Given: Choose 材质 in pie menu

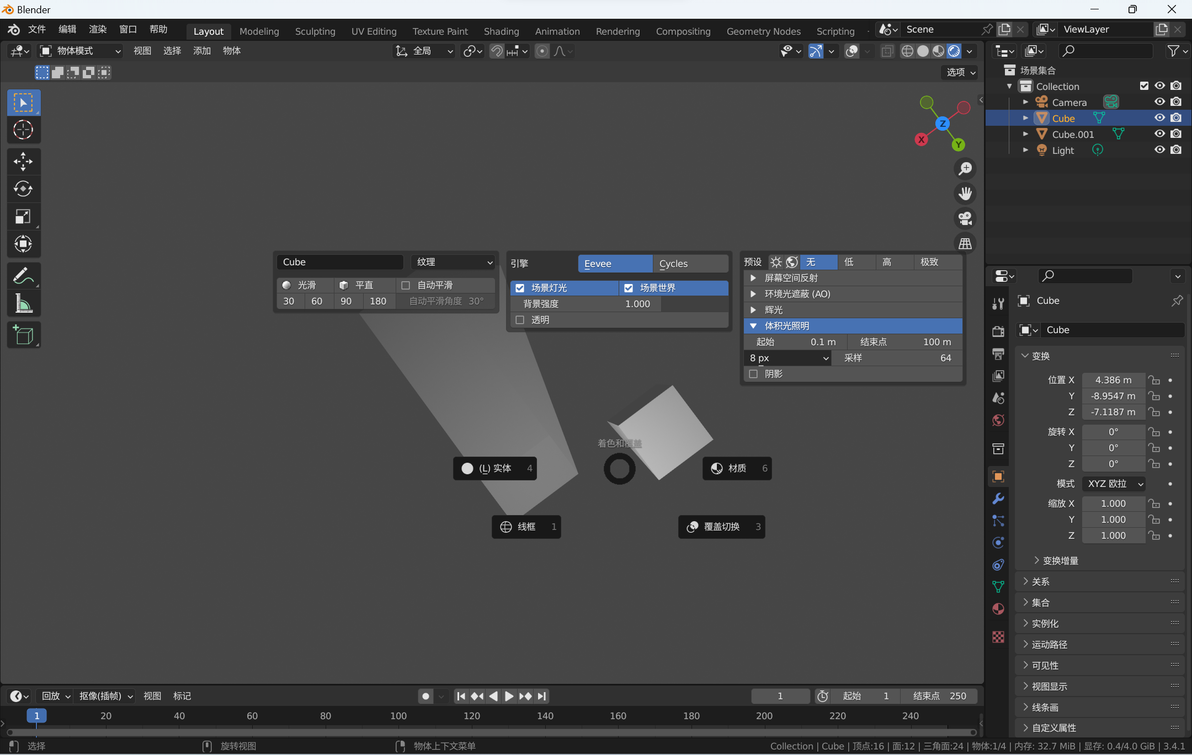Looking at the screenshot, I should [x=737, y=468].
